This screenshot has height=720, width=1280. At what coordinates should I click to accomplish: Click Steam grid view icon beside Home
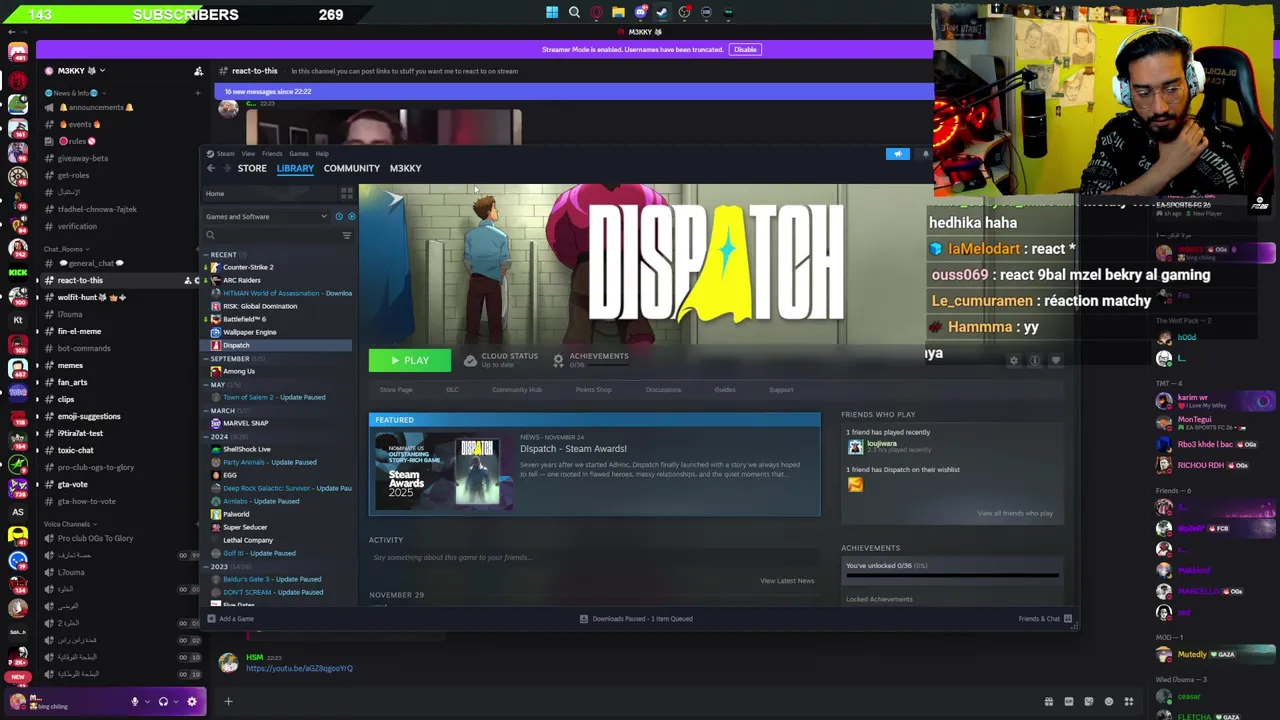pos(346,193)
